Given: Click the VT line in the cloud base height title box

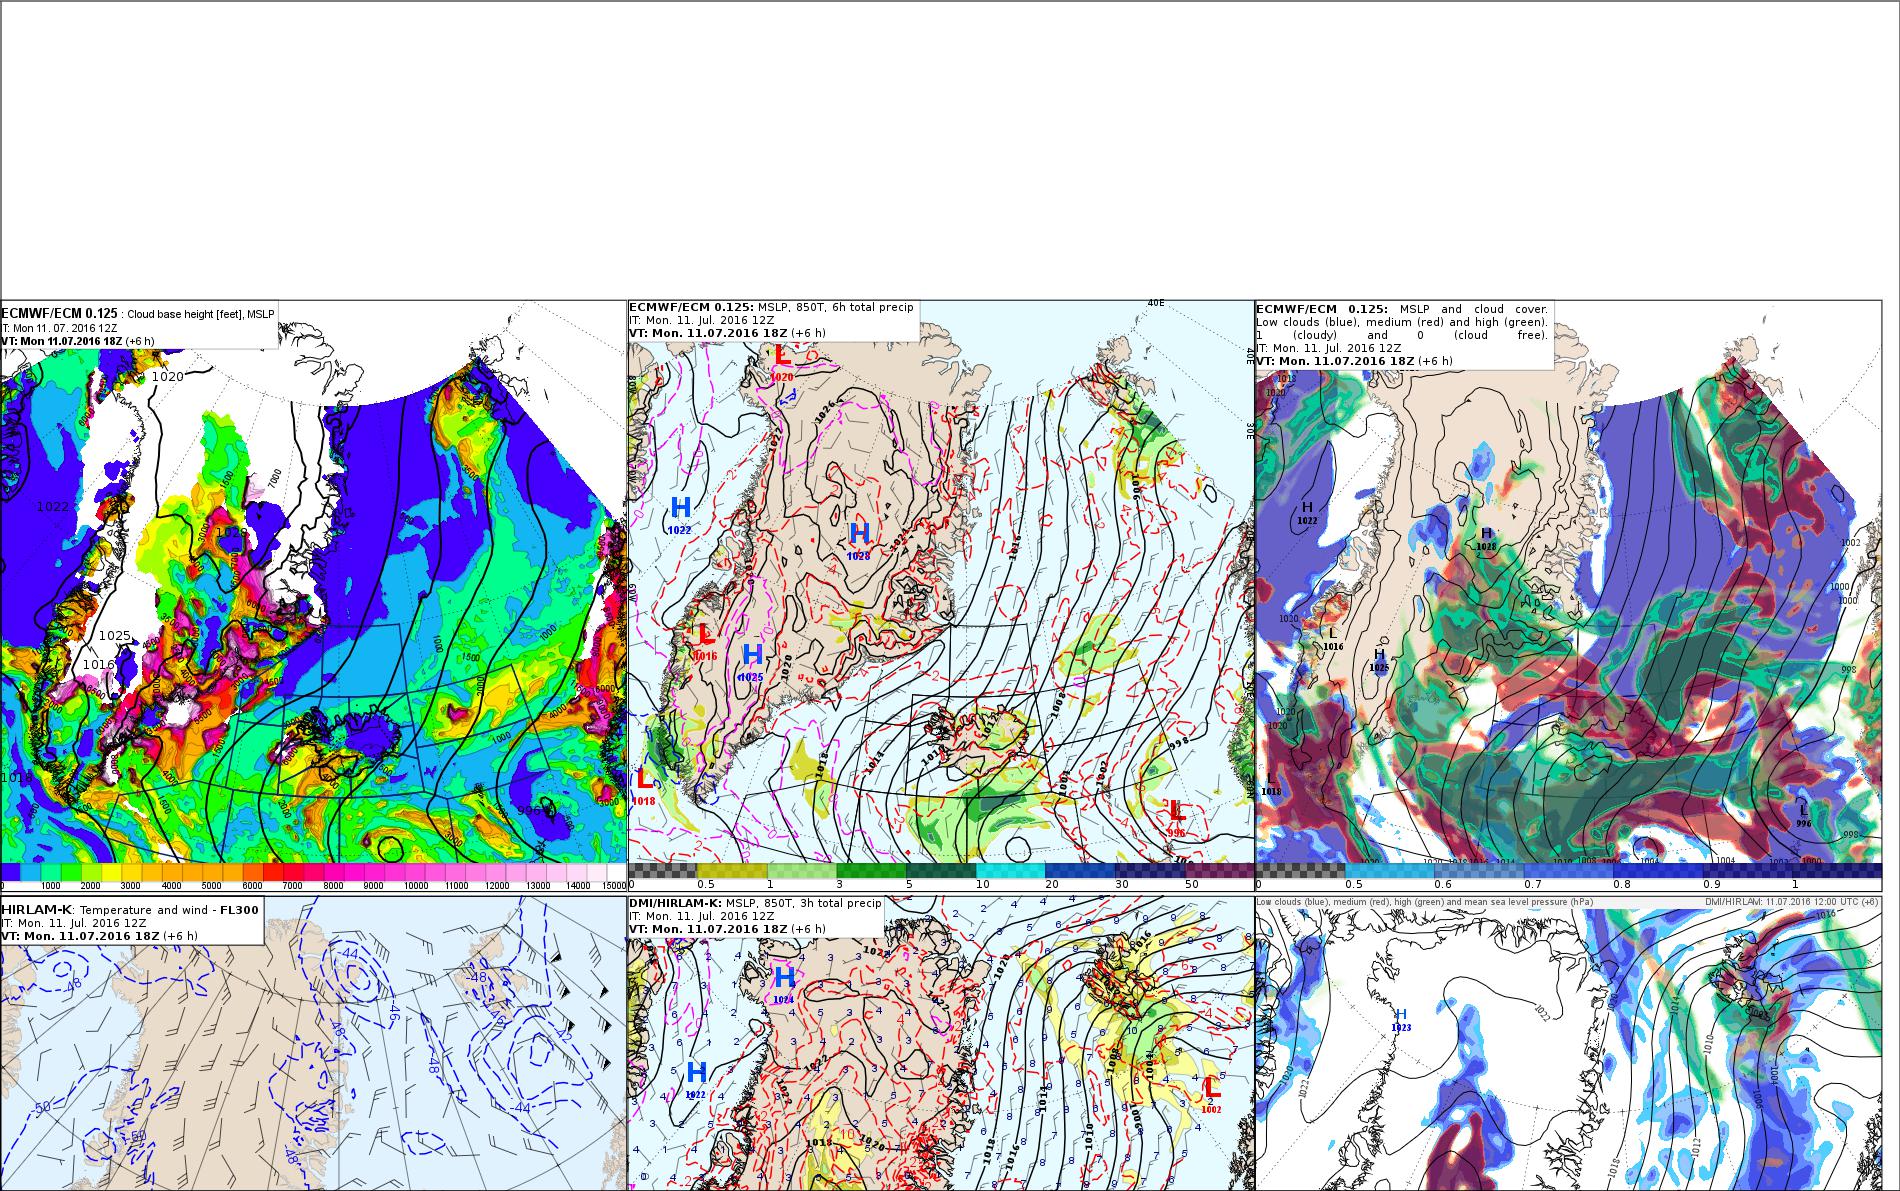Looking at the screenshot, I should point(78,341).
